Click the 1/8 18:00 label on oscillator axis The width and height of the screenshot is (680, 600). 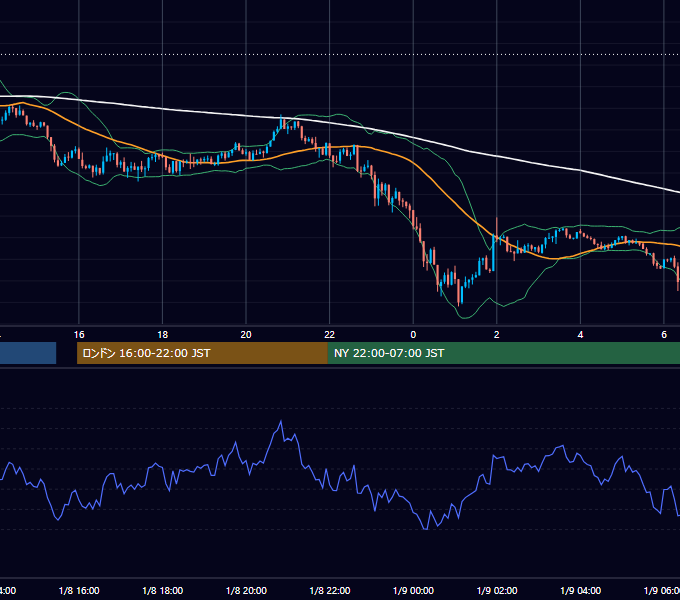click(163, 590)
